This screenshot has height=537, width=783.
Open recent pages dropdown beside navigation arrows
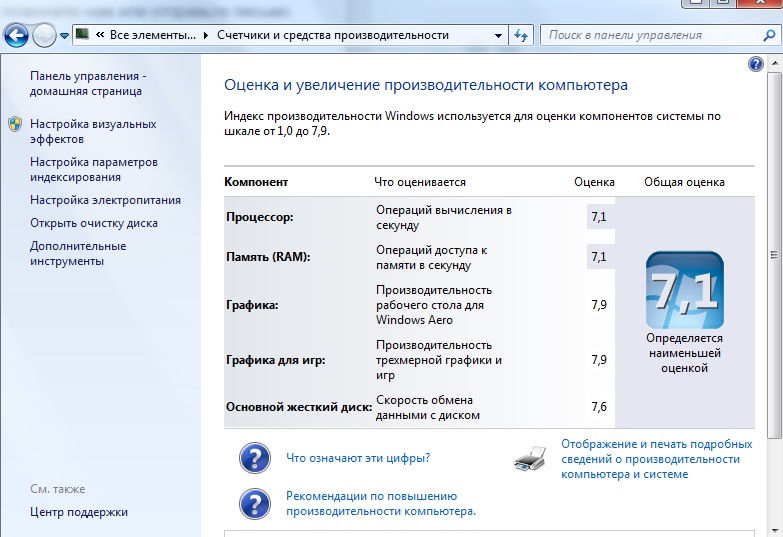point(64,36)
